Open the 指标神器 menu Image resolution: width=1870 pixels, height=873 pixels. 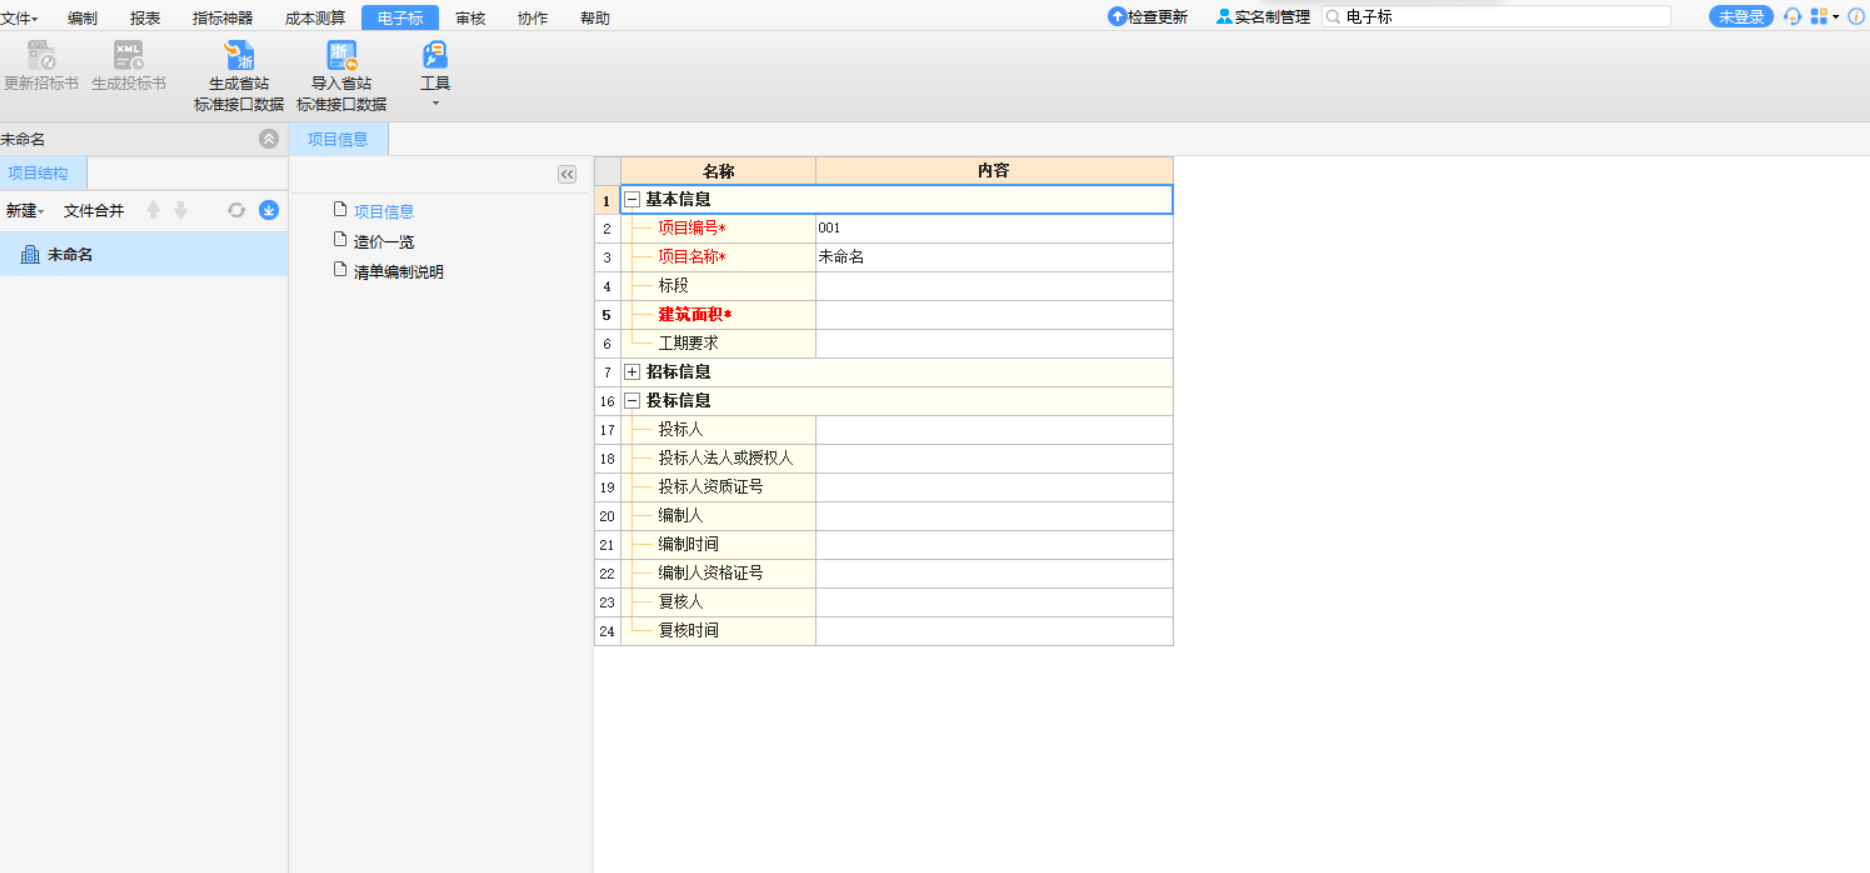[x=223, y=18]
